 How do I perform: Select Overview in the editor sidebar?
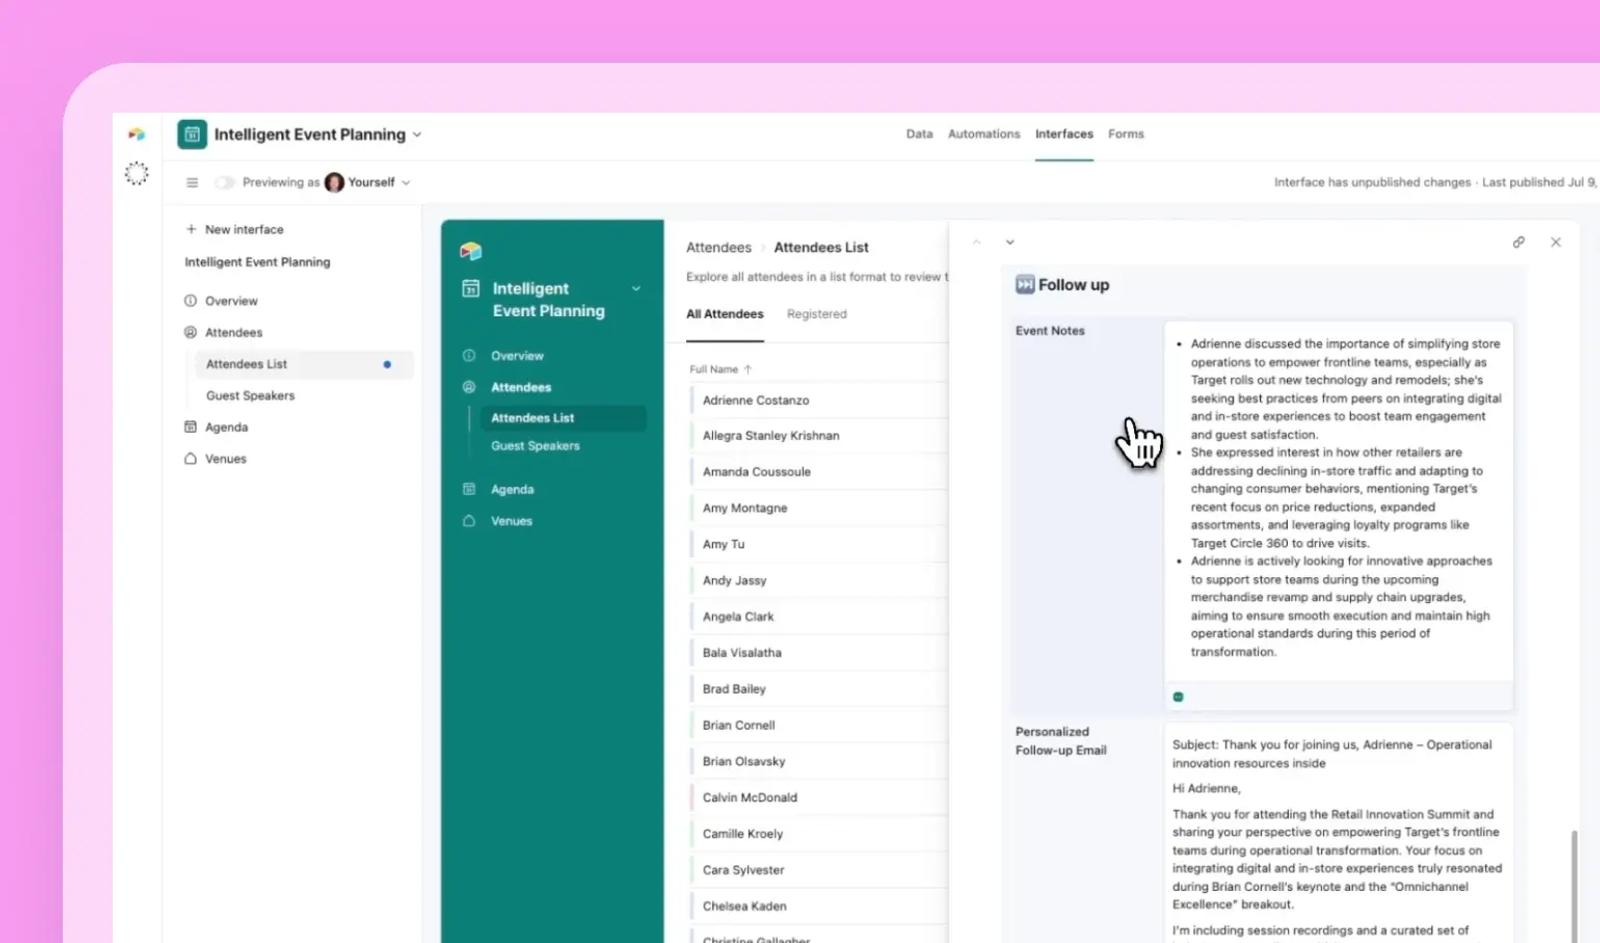[231, 301]
